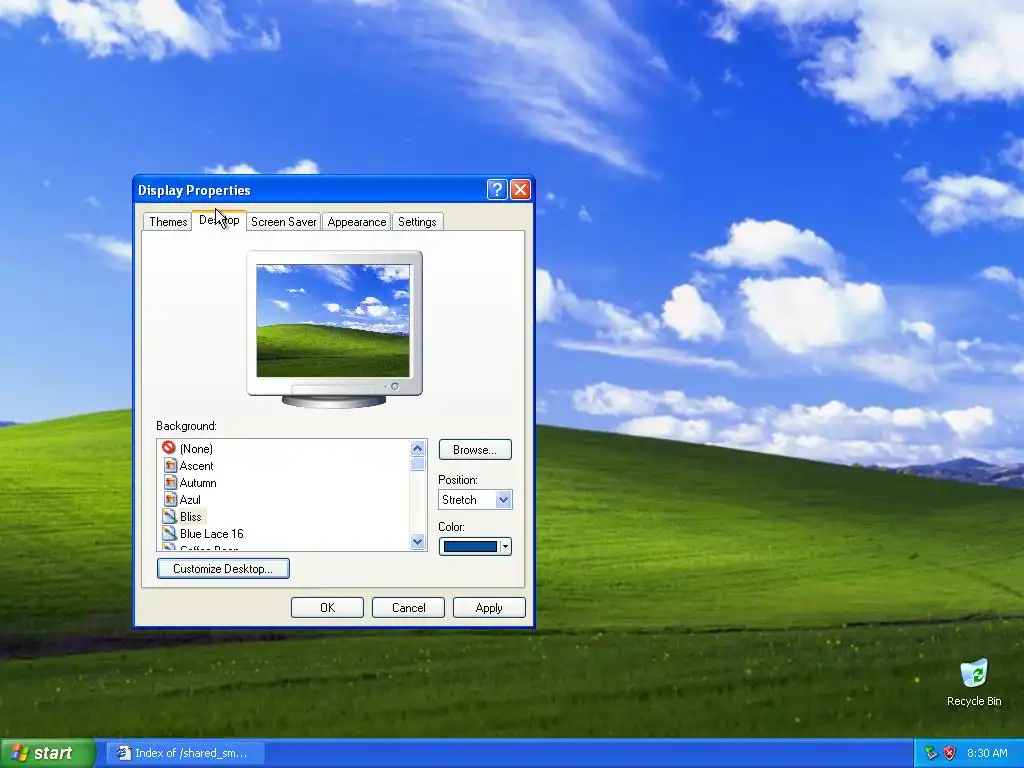
Task: Click the background list scrollbar thumb
Action: [418, 464]
